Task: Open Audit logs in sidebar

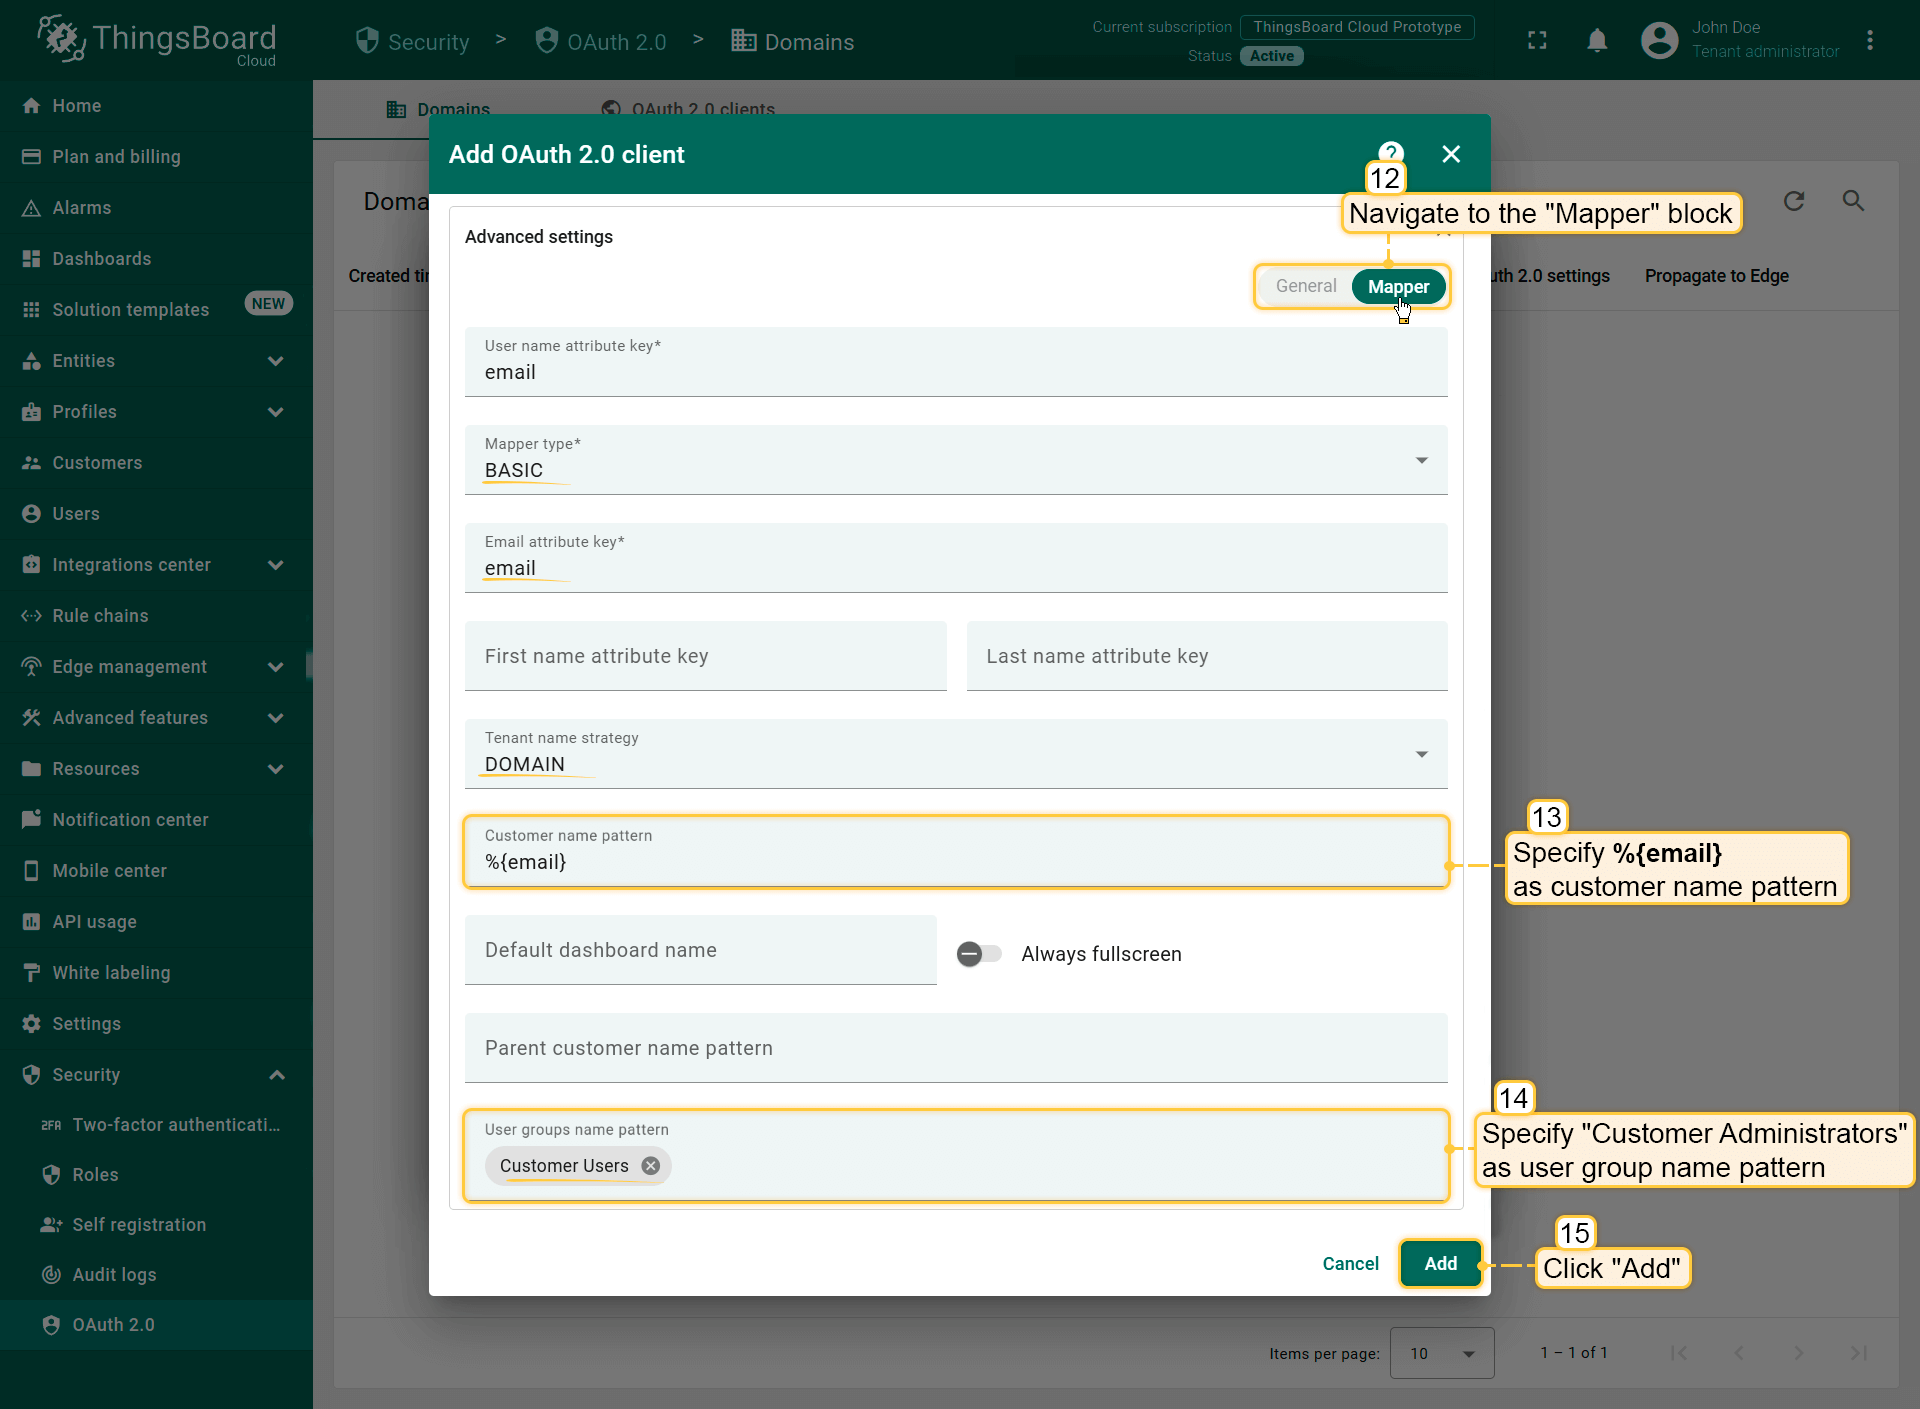Action: [114, 1274]
